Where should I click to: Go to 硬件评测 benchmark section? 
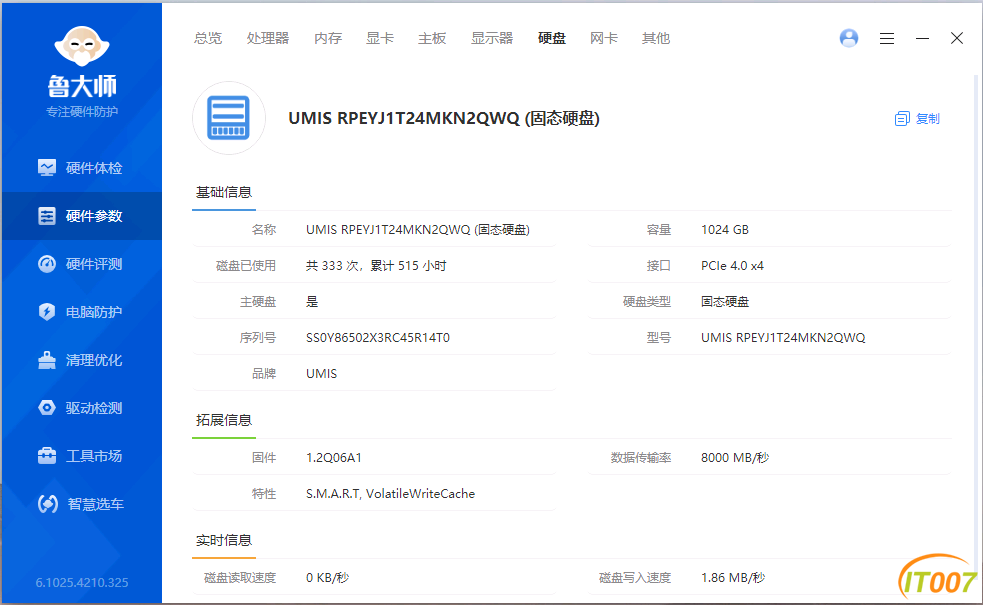tap(81, 264)
